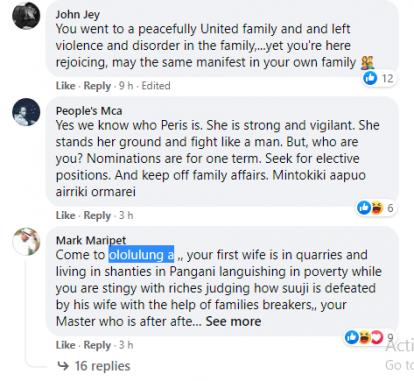Like Mark Maripet's comment
The width and height of the screenshot is (414, 381).
[65, 345]
